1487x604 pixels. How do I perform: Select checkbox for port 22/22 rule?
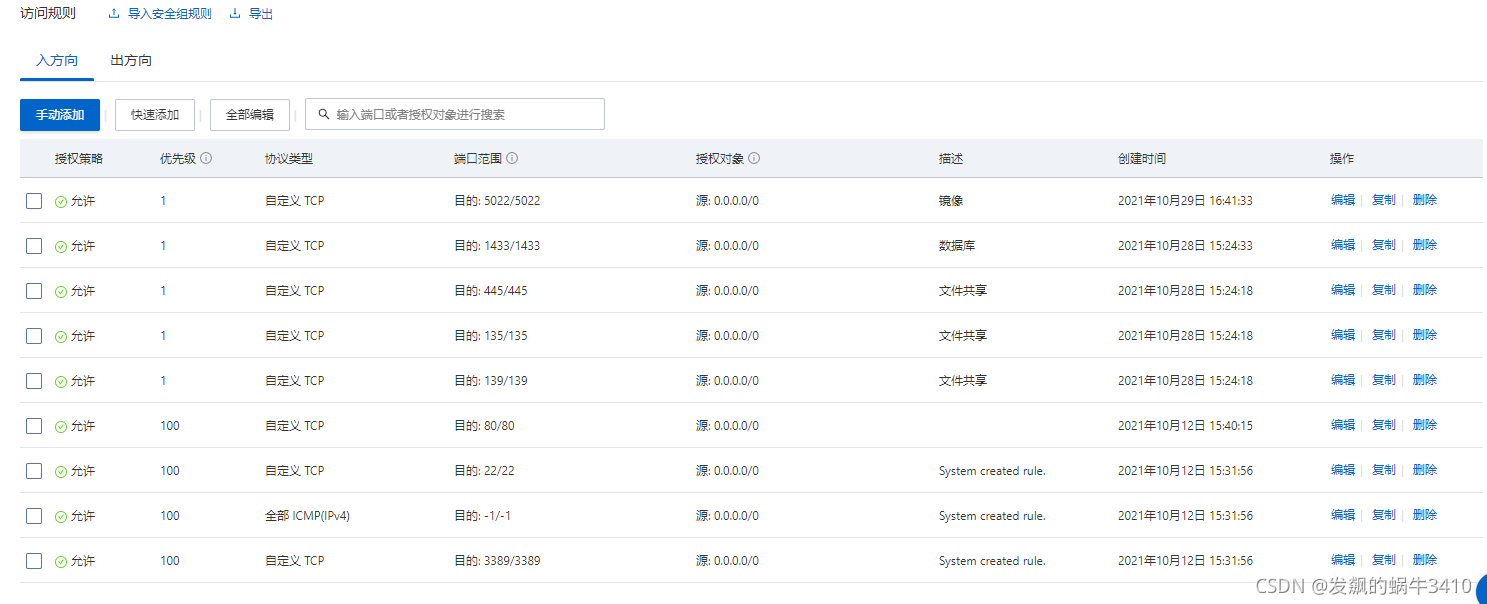(x=34, y=471)
